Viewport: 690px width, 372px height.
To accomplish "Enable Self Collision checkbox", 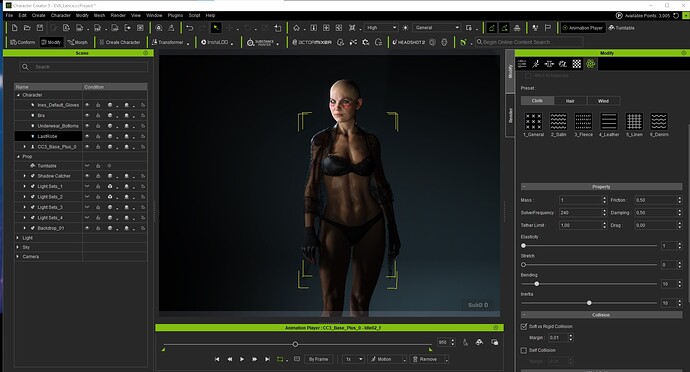I will point(524,350).
